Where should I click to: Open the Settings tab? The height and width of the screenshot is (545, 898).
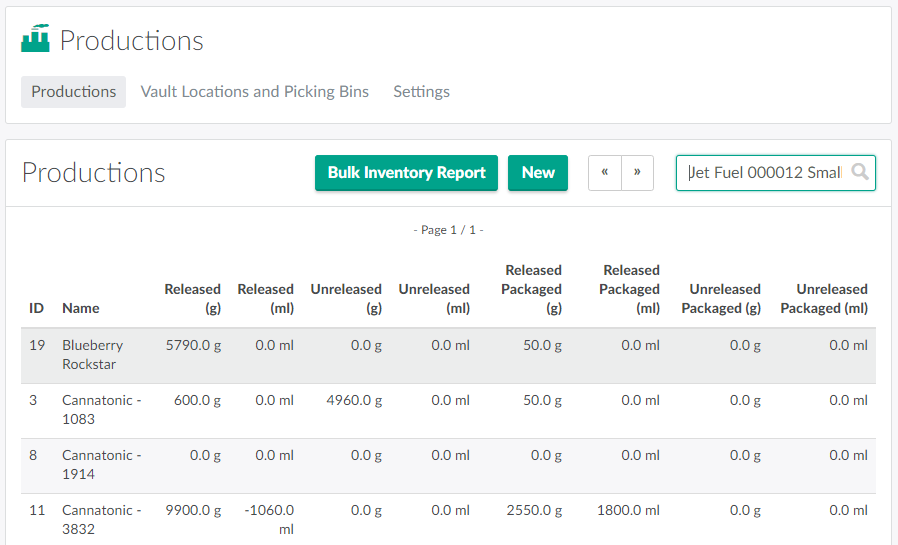[421, 91]
